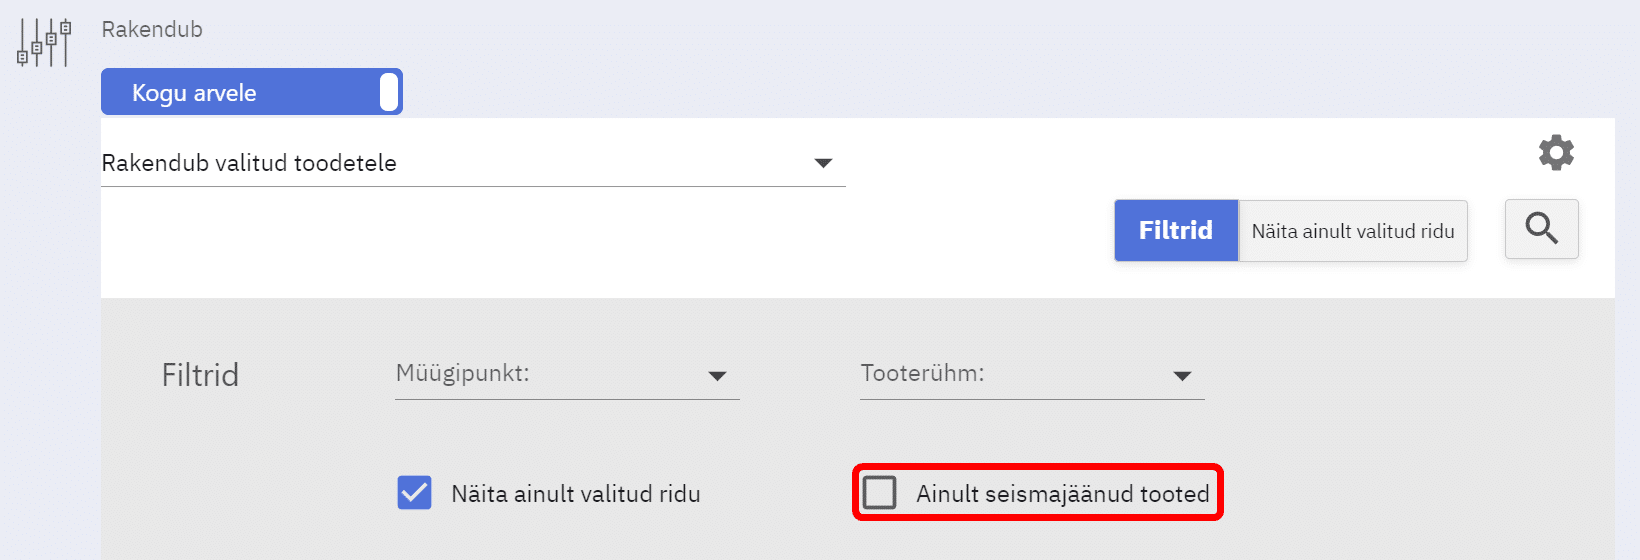Viewport: 1640px width, 560px height.
Task: Open the Tooterühm filter dropdown
Action: click(1031, 375)
